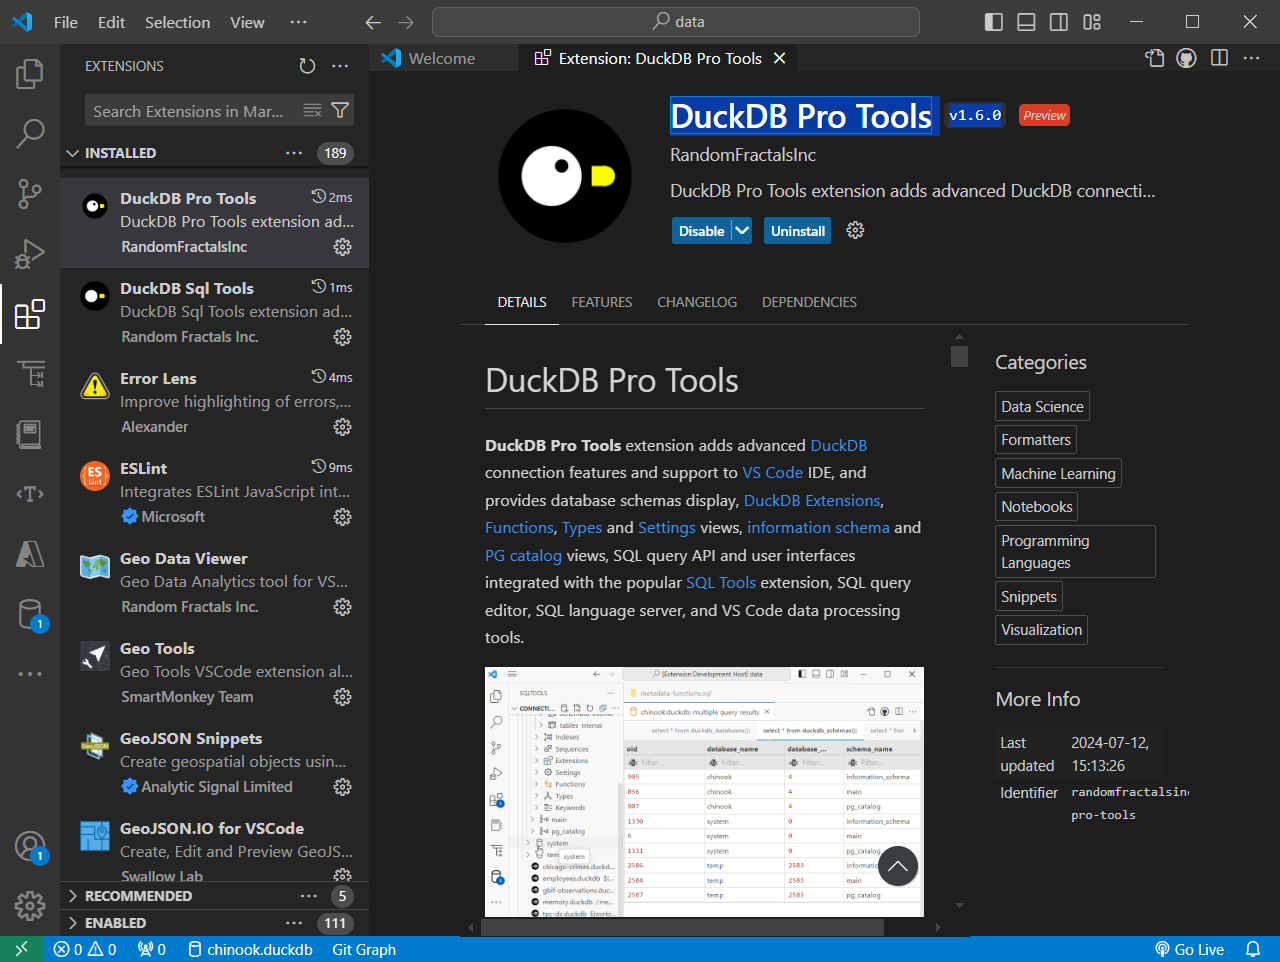Select the Machine Learning category

coord(1058,473)
